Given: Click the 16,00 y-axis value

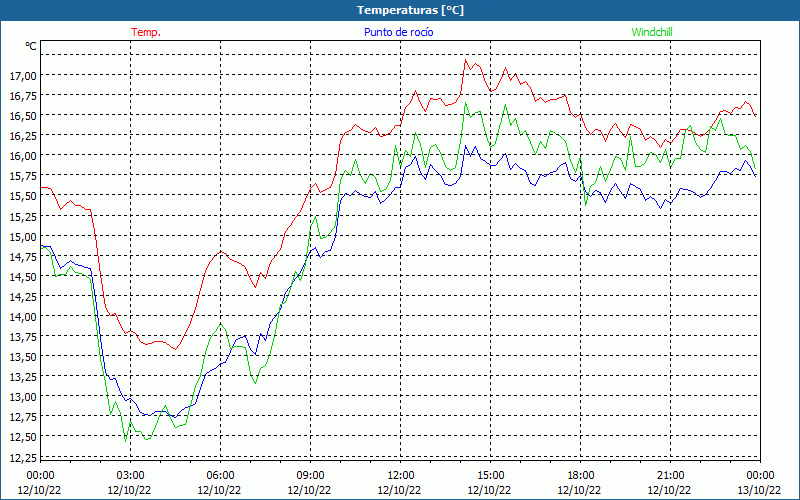Looking at the screenshot, I should [23, 156].
